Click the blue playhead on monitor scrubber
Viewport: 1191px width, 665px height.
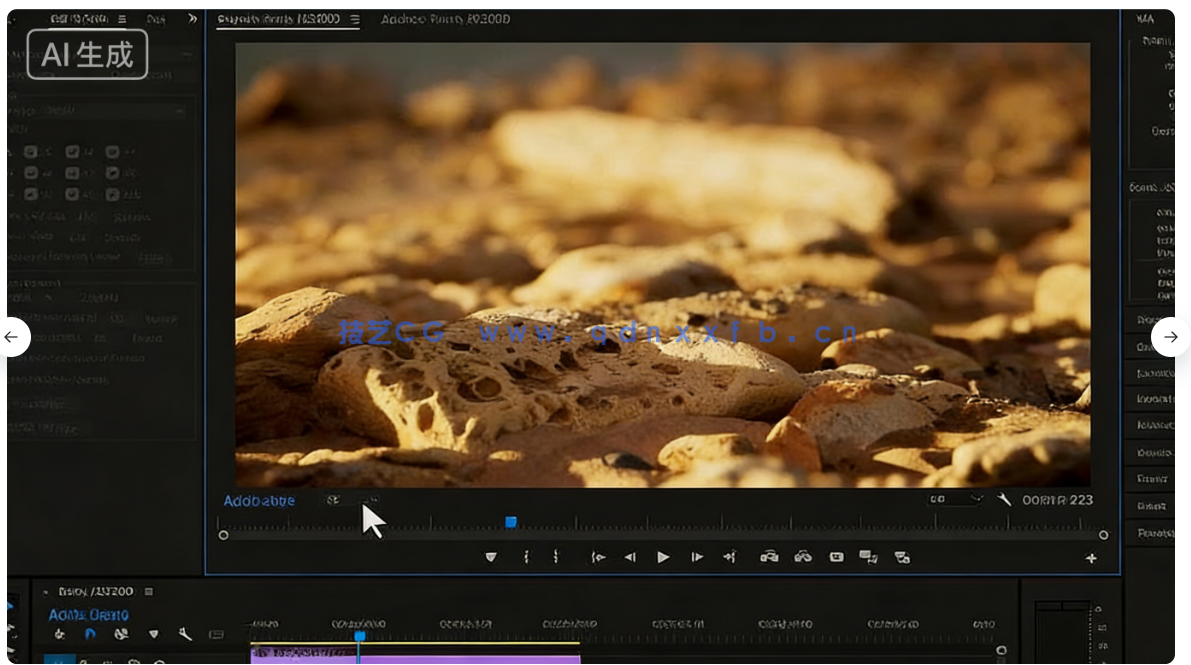click(x=511, y=522)
